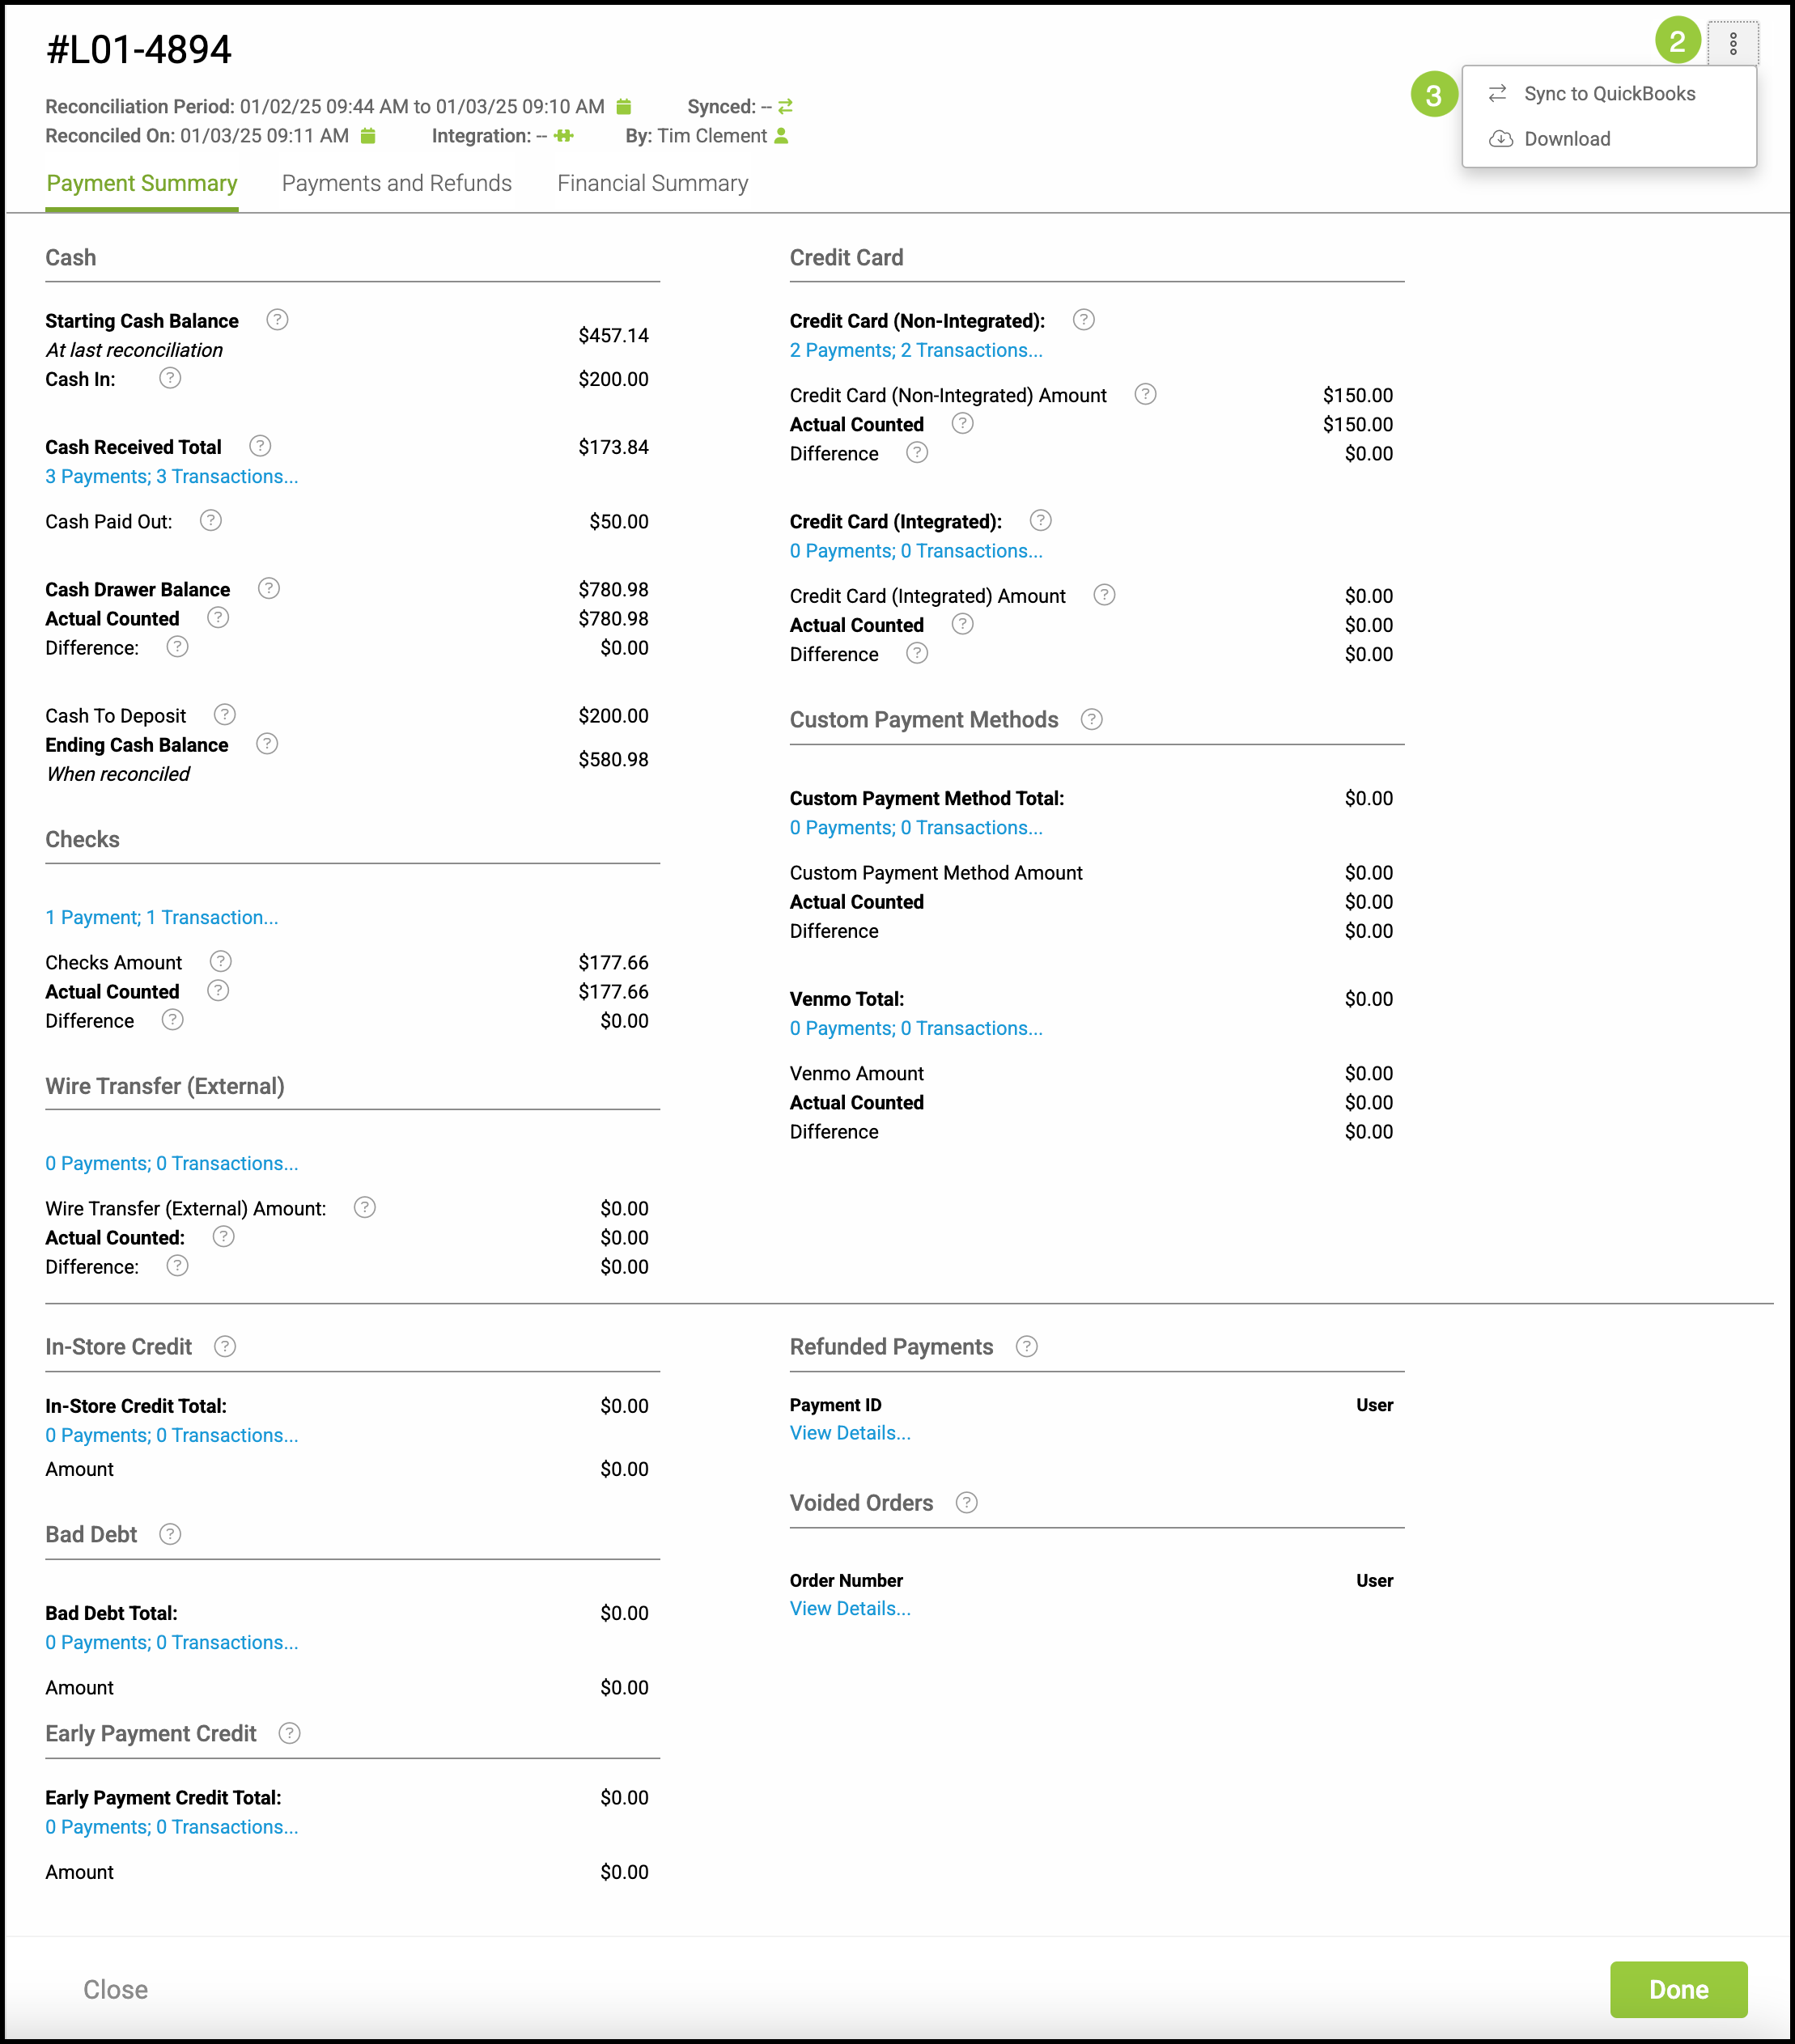The width and height of the screenshot is (1795, 2044).
Task: Open the Financial Summary tab
Action: [652, 184]
